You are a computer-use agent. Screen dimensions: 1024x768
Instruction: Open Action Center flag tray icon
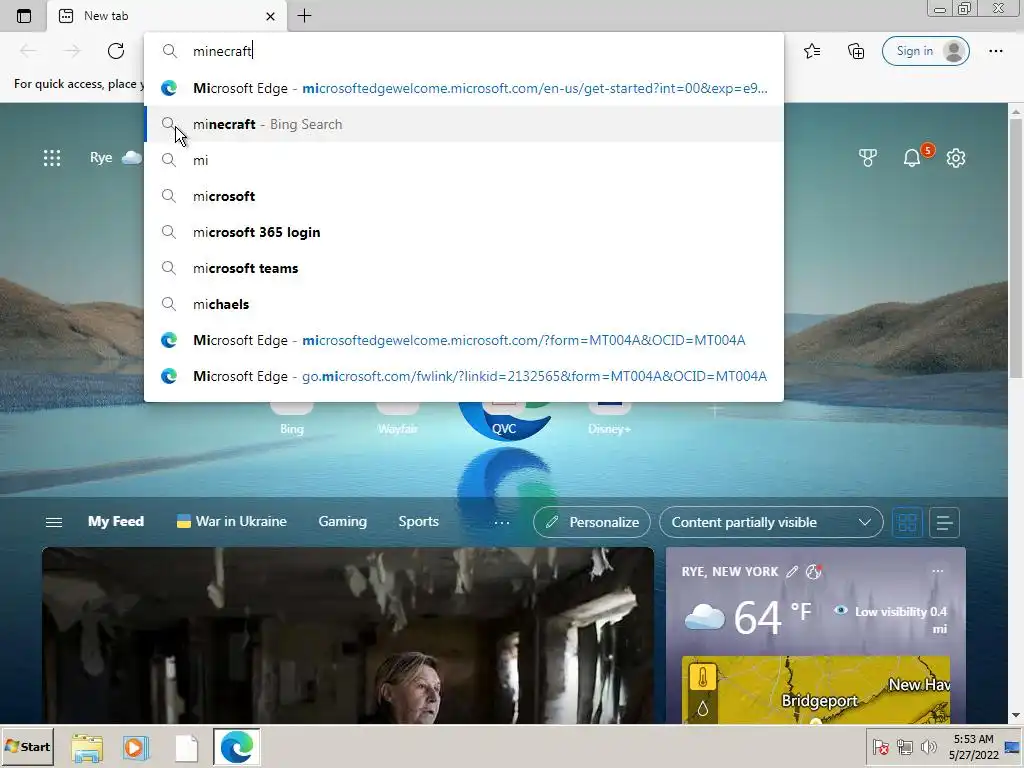[880, 746]
